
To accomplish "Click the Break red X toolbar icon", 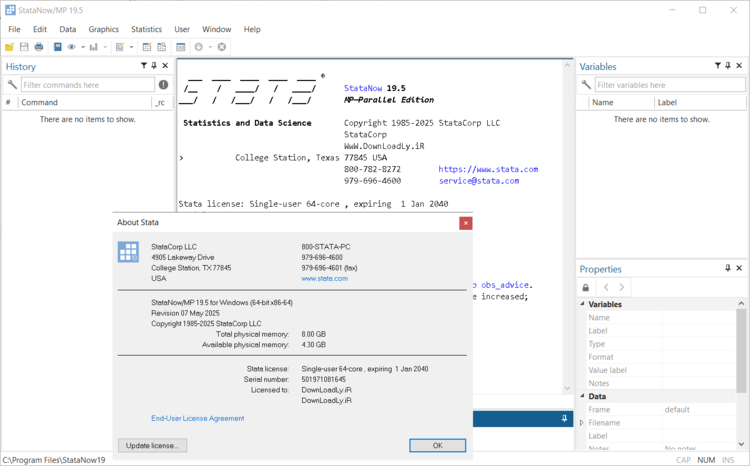I will tap(222, 47).
